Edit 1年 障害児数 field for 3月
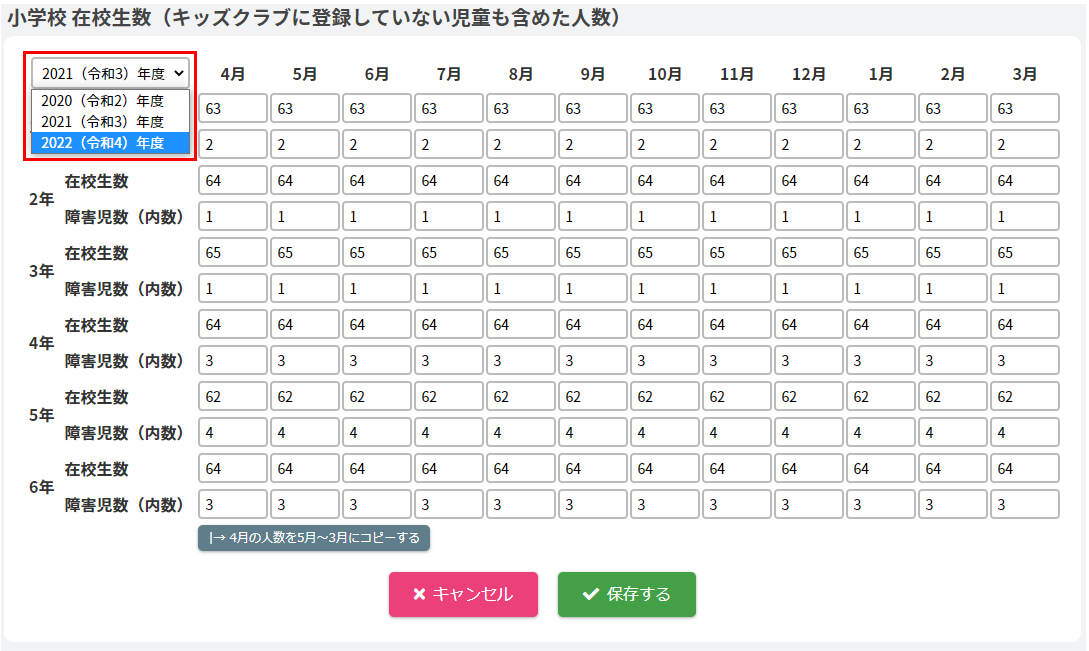This screenshot has width=1089, height=651. pos(1024,144)
